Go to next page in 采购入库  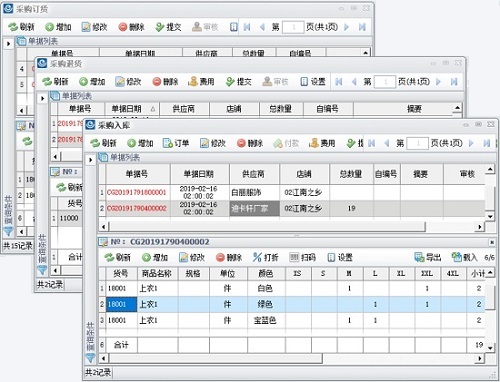point(471,143)
